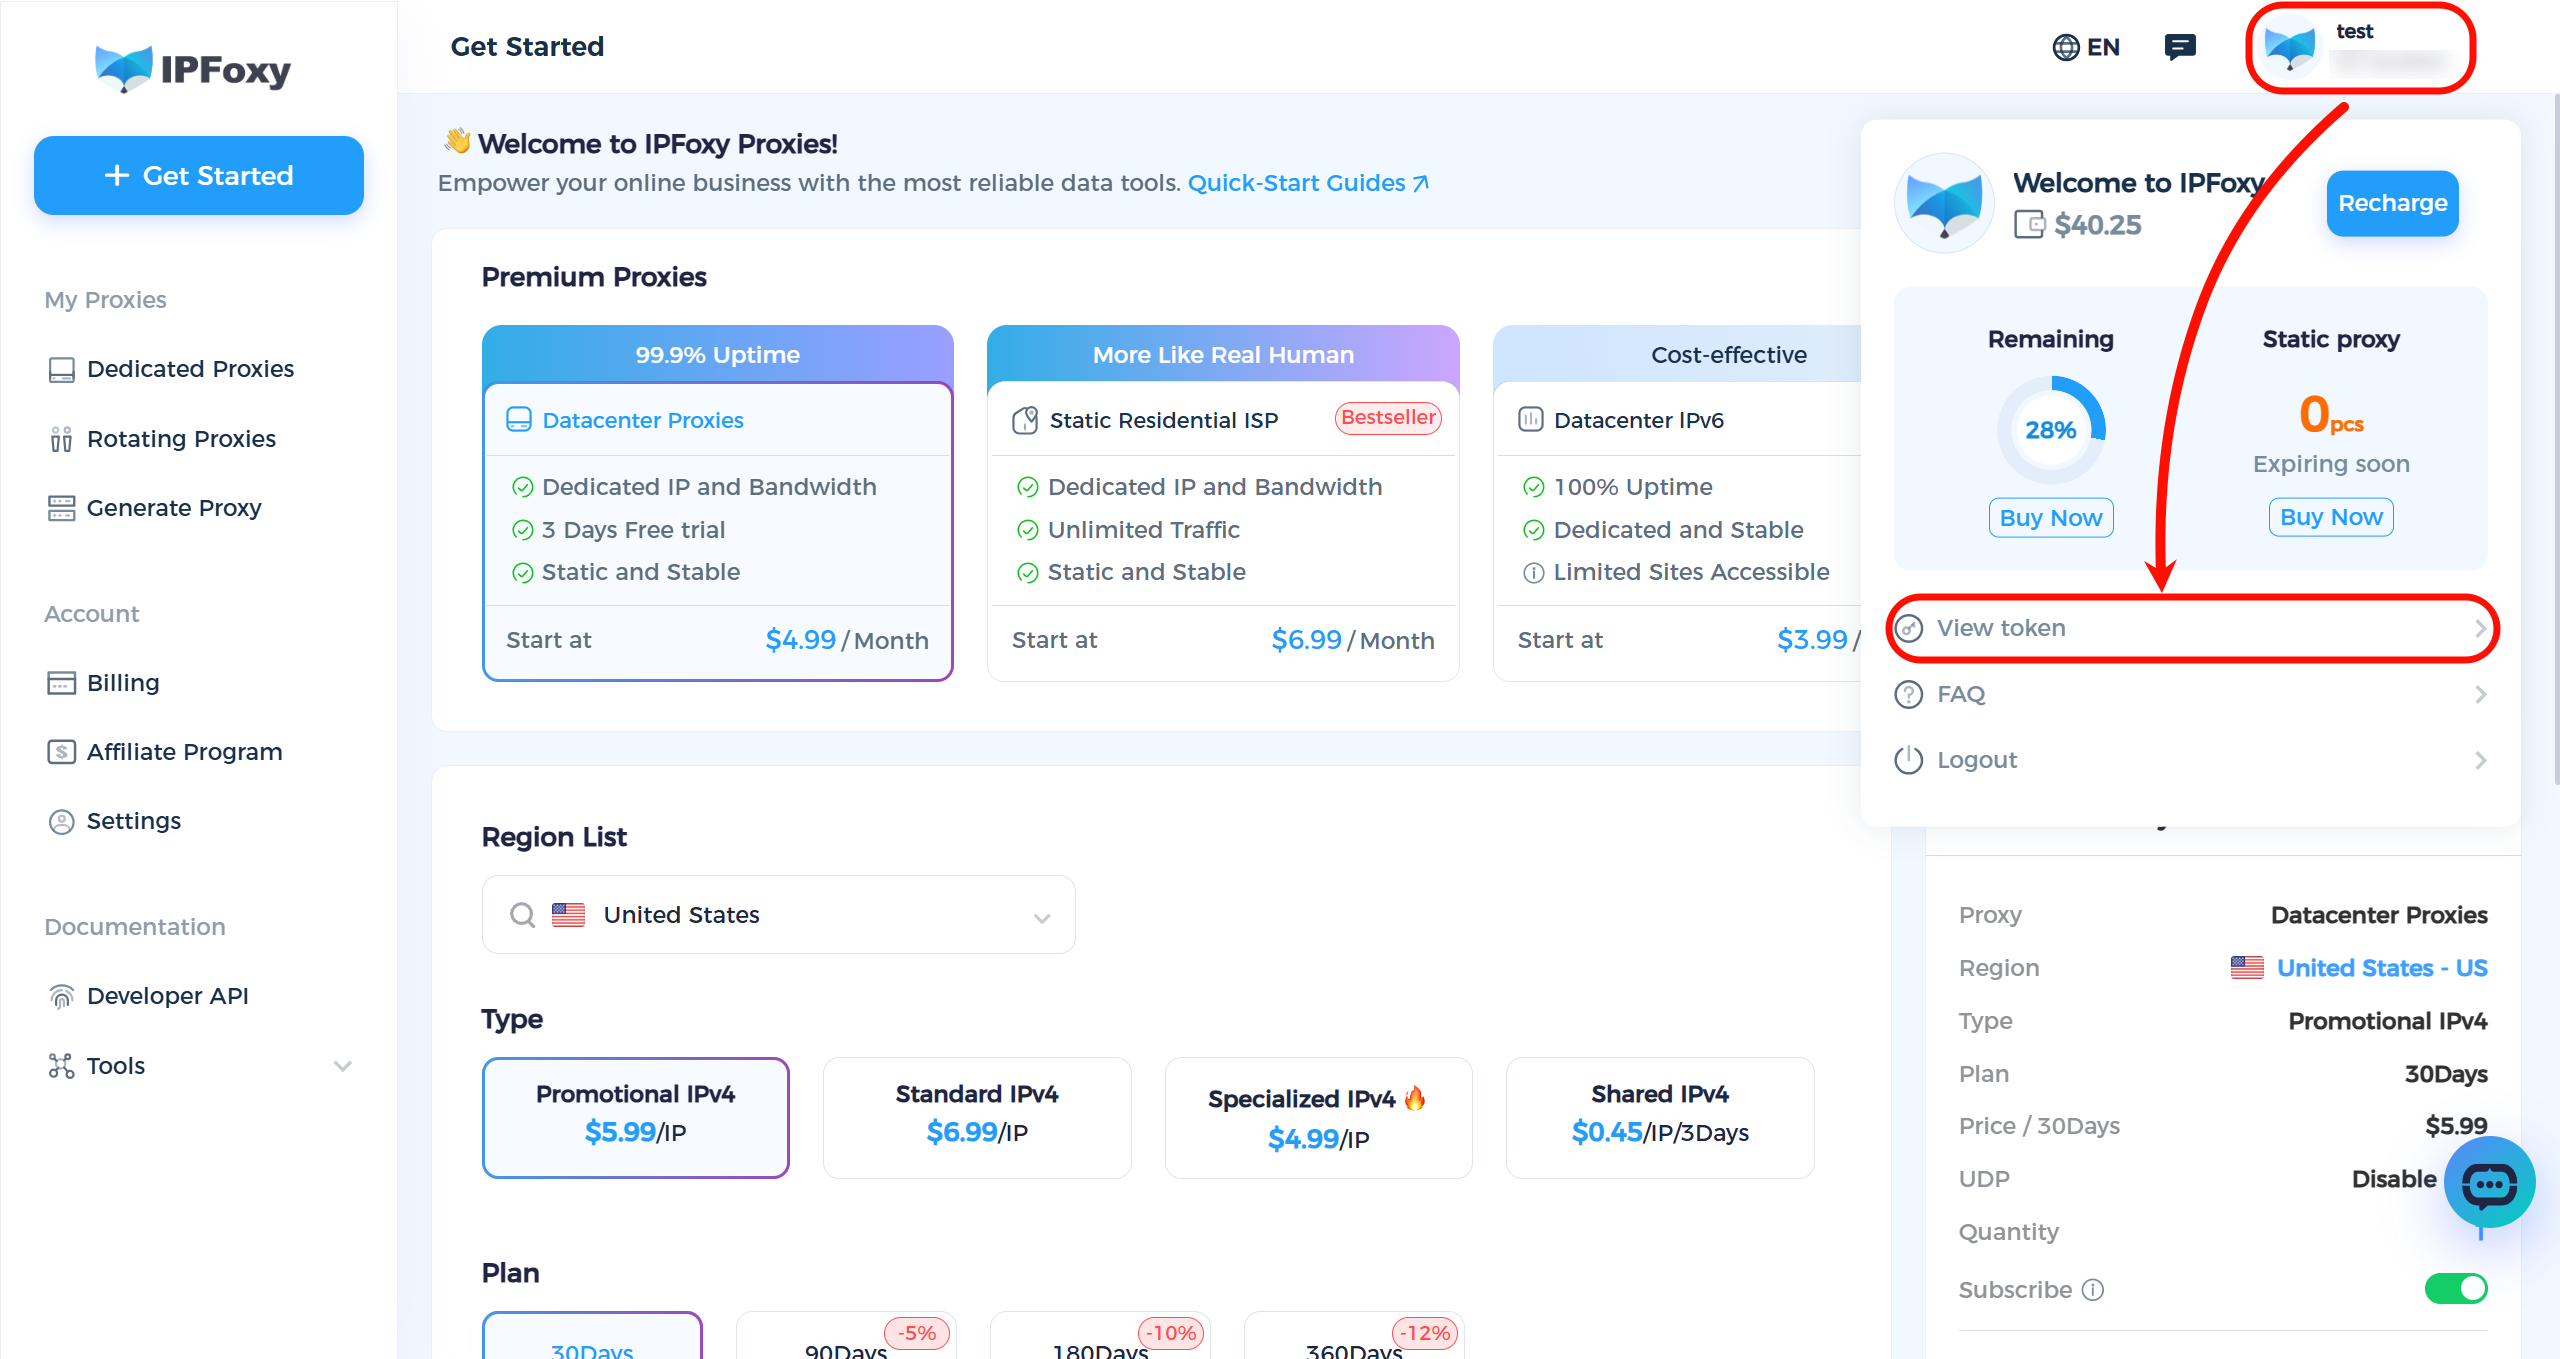The height and width of the screenshot is (1359, 2560).
Task: Click the Get Started page title
Action: tap(527, 47)
